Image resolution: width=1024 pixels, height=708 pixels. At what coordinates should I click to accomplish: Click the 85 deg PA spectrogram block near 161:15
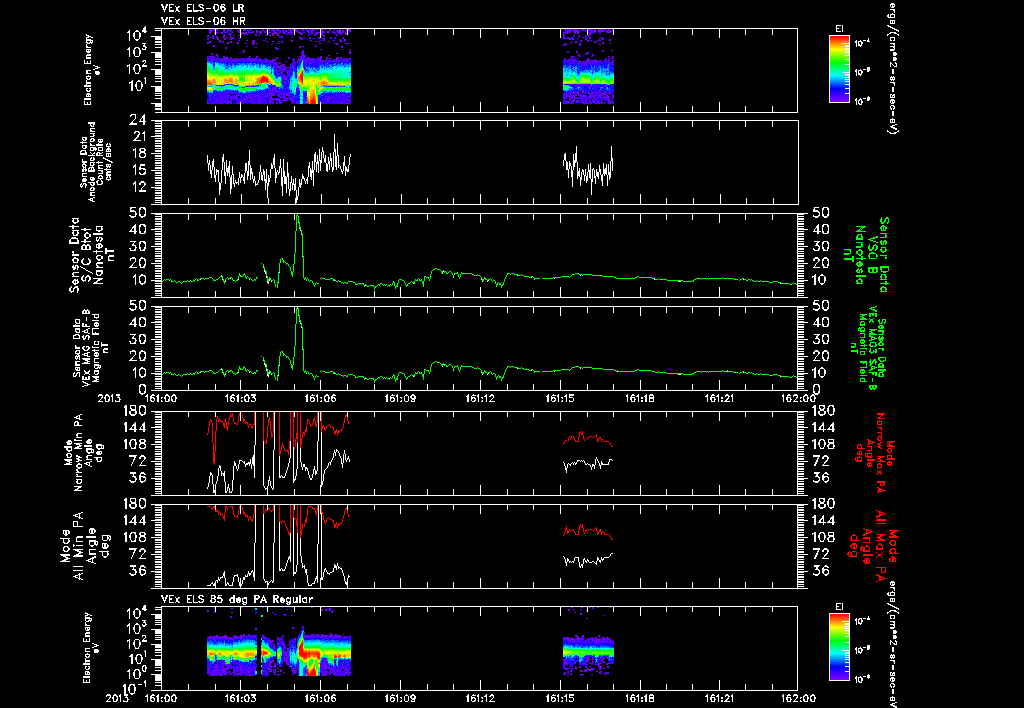pos(588,655)
